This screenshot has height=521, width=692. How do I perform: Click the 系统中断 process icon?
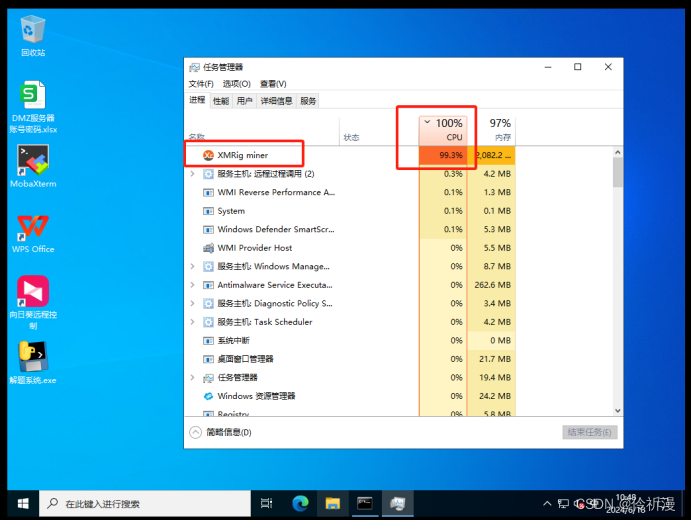coord(208,341)
